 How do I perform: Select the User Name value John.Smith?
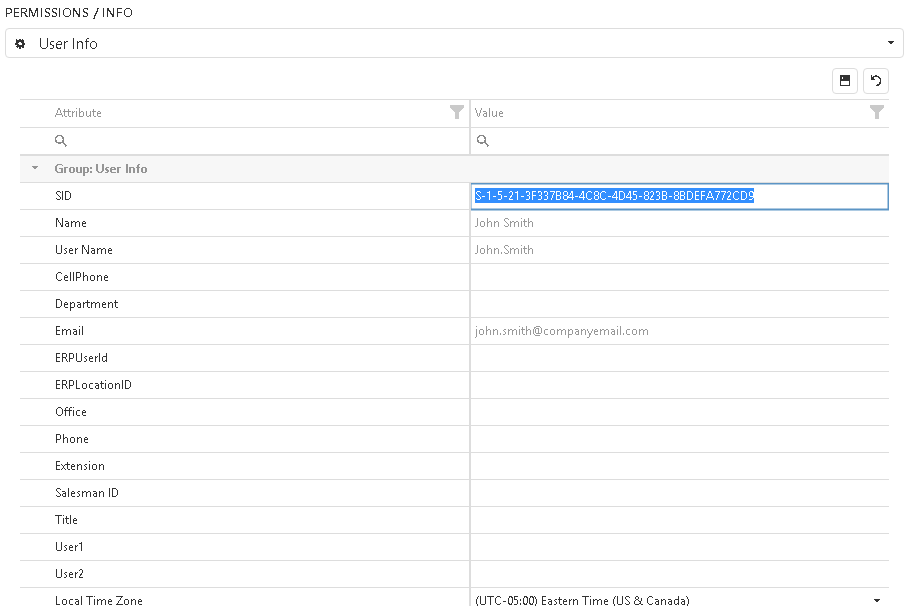point(504,250)
